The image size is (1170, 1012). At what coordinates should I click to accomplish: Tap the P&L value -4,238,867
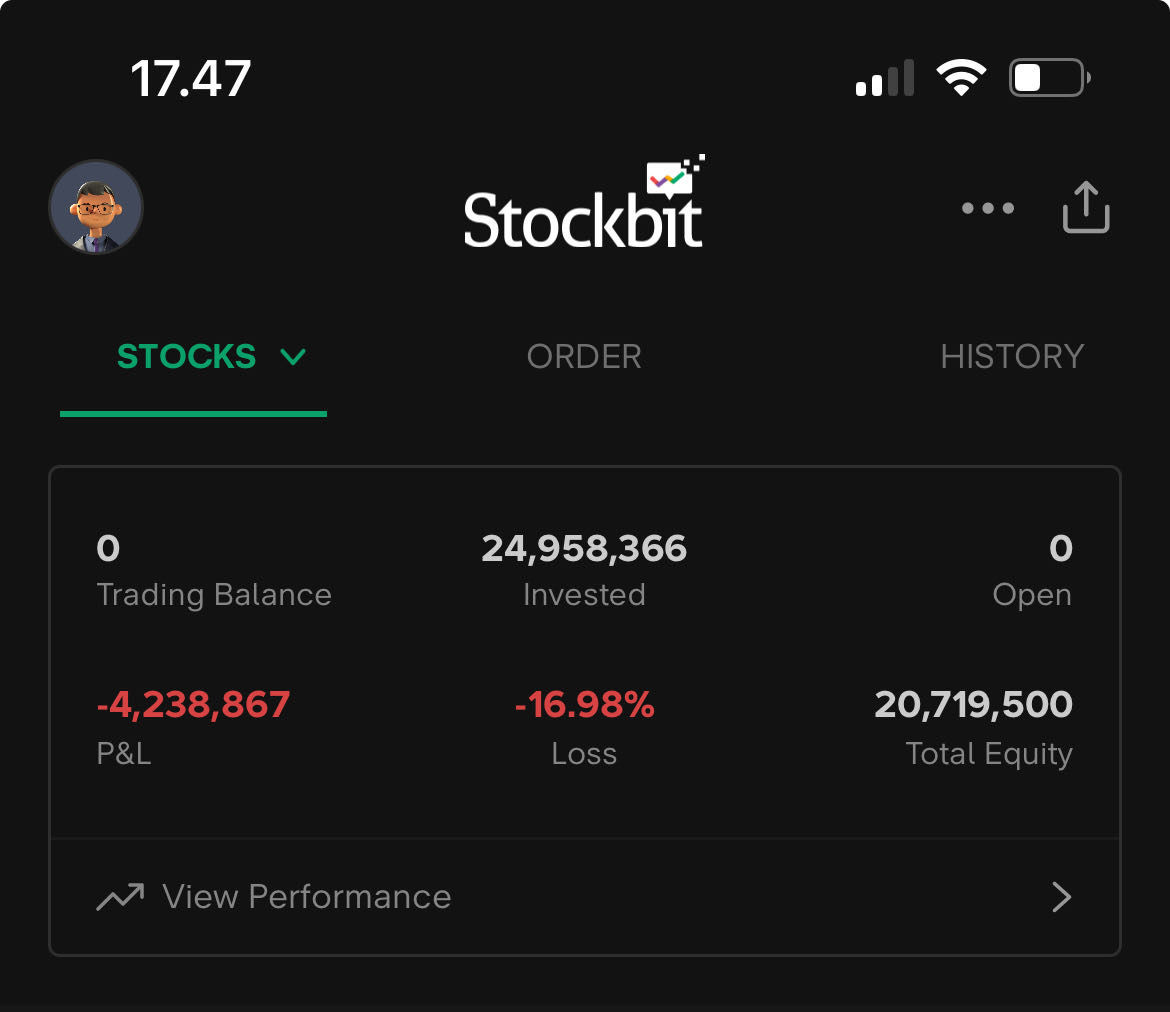coord(193,705)
